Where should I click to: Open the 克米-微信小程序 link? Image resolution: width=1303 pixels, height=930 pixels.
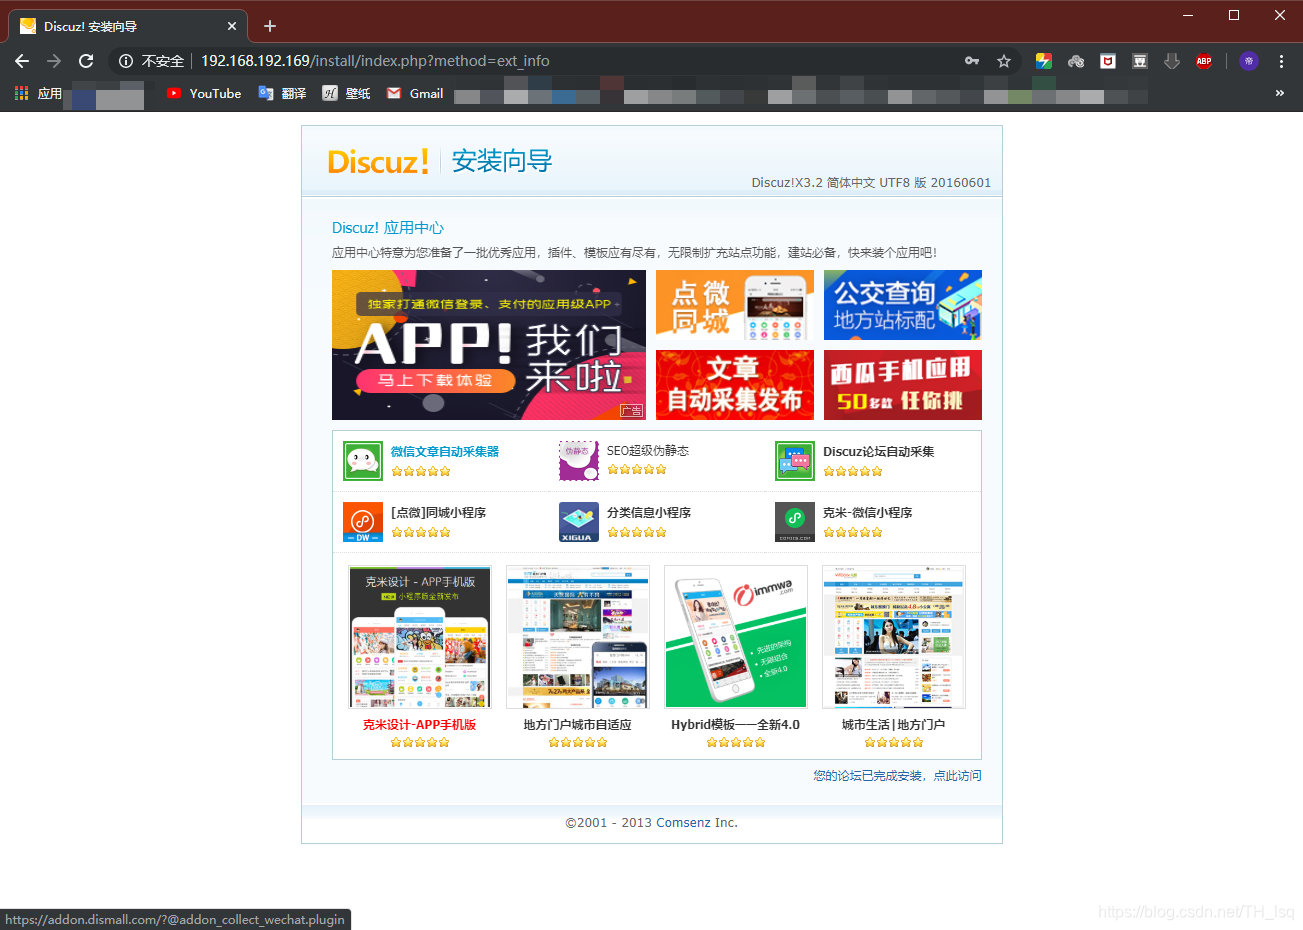(x=868, y=513)
